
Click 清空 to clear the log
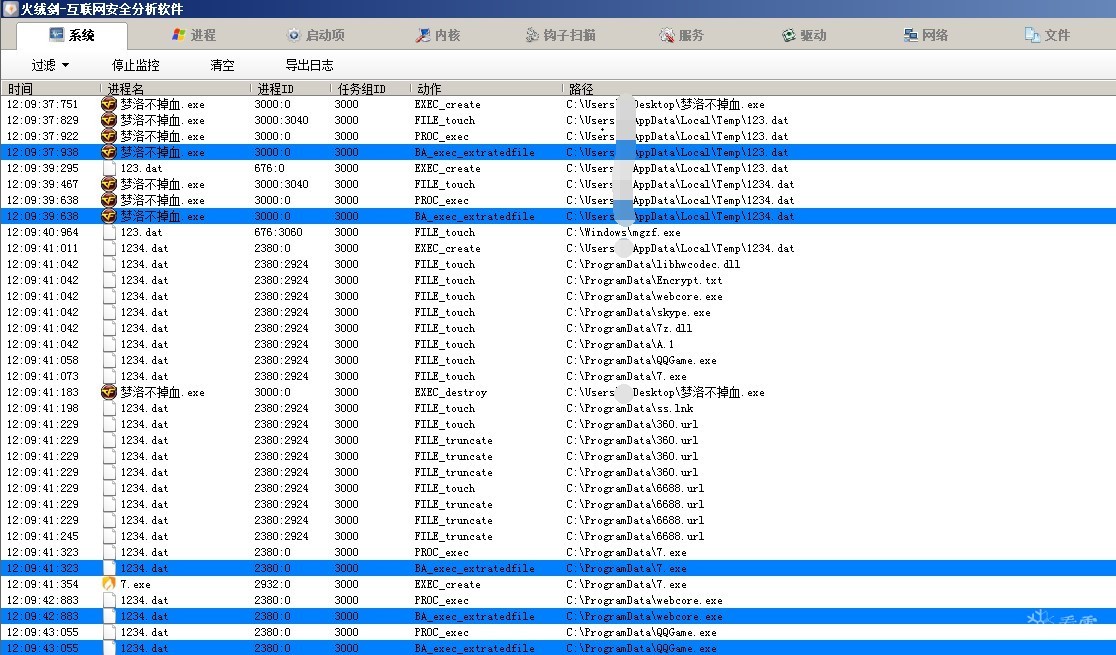pos(222,66)
